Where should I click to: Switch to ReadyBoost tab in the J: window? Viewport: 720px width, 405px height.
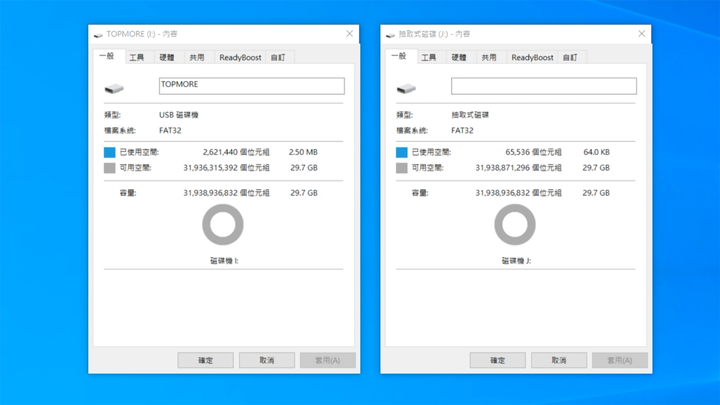532,57
